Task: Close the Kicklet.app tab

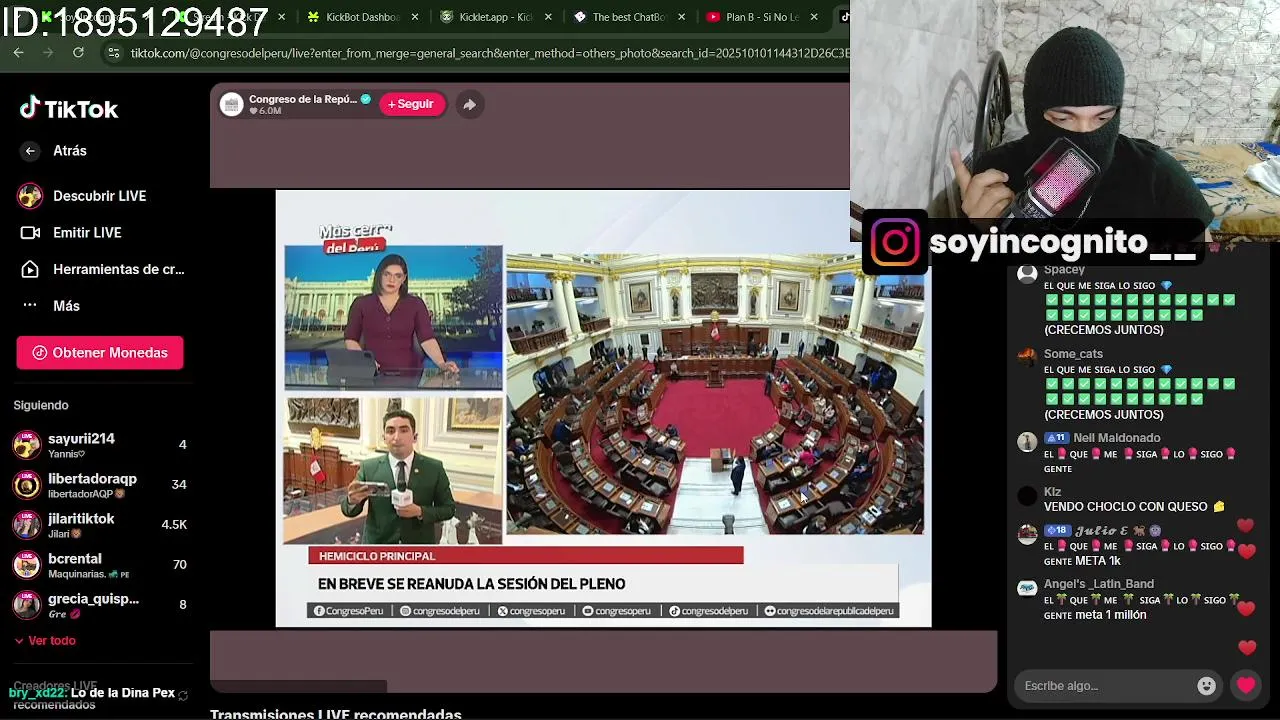Action: click(x=548, y=17)
